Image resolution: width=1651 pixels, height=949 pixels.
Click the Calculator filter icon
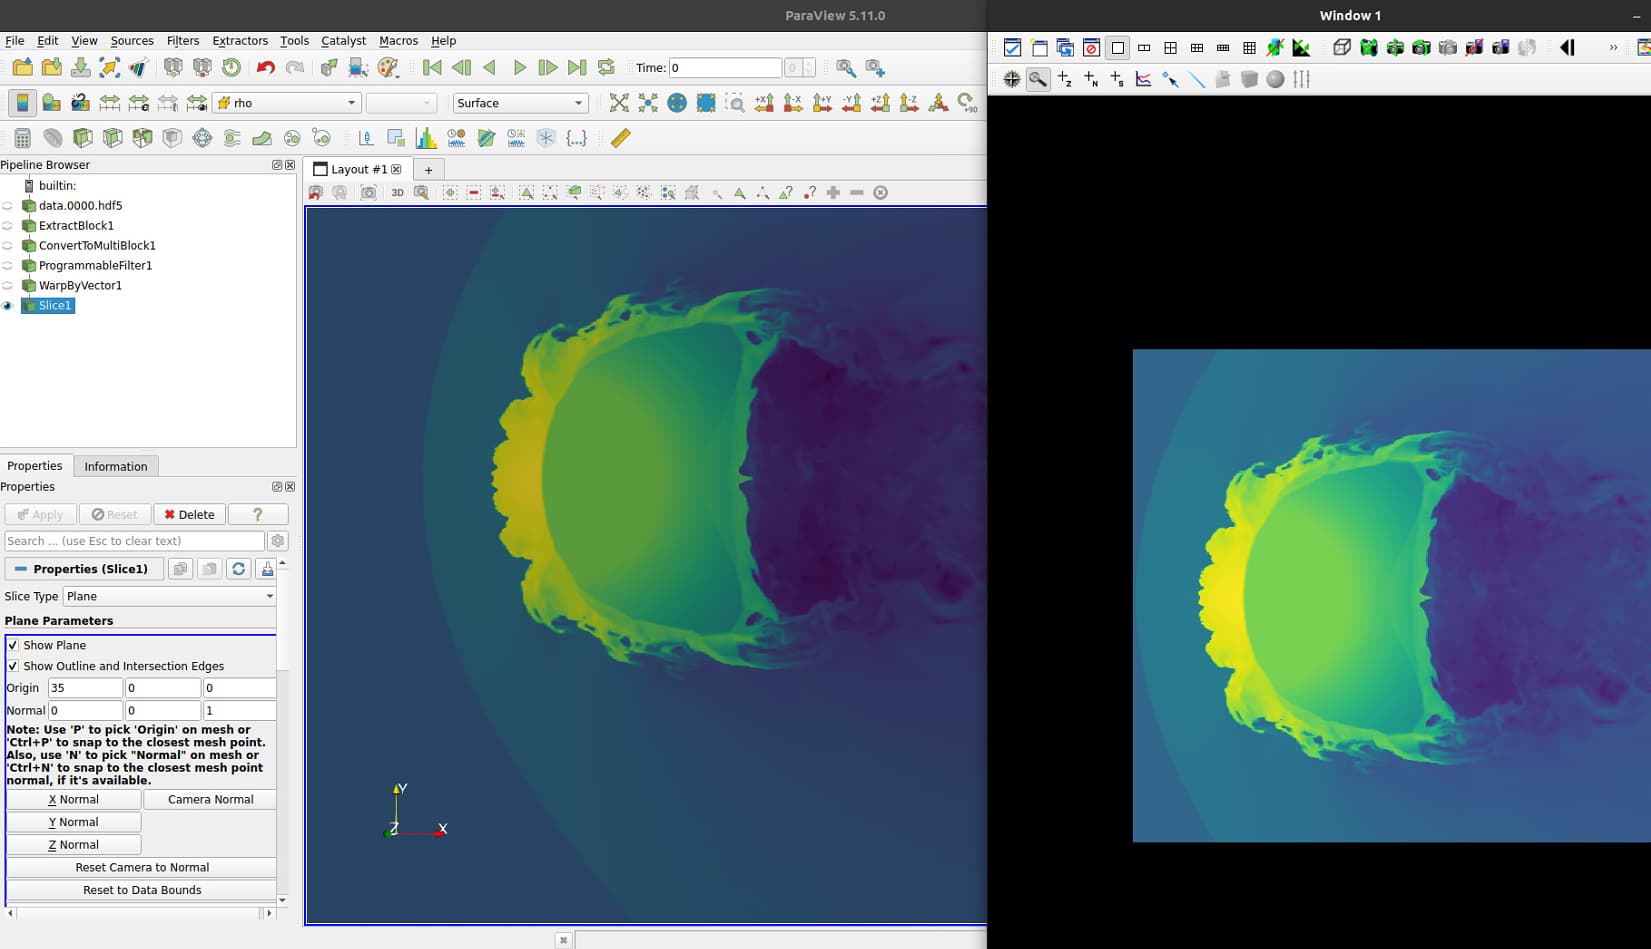pos(22,138)
